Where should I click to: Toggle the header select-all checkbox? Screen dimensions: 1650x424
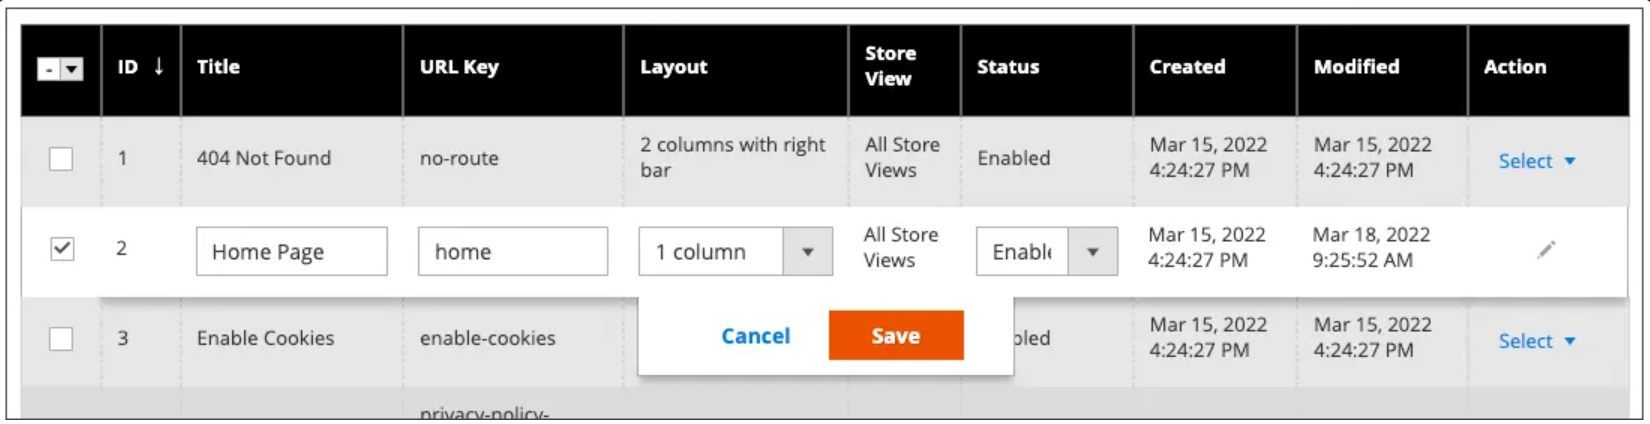49,69
